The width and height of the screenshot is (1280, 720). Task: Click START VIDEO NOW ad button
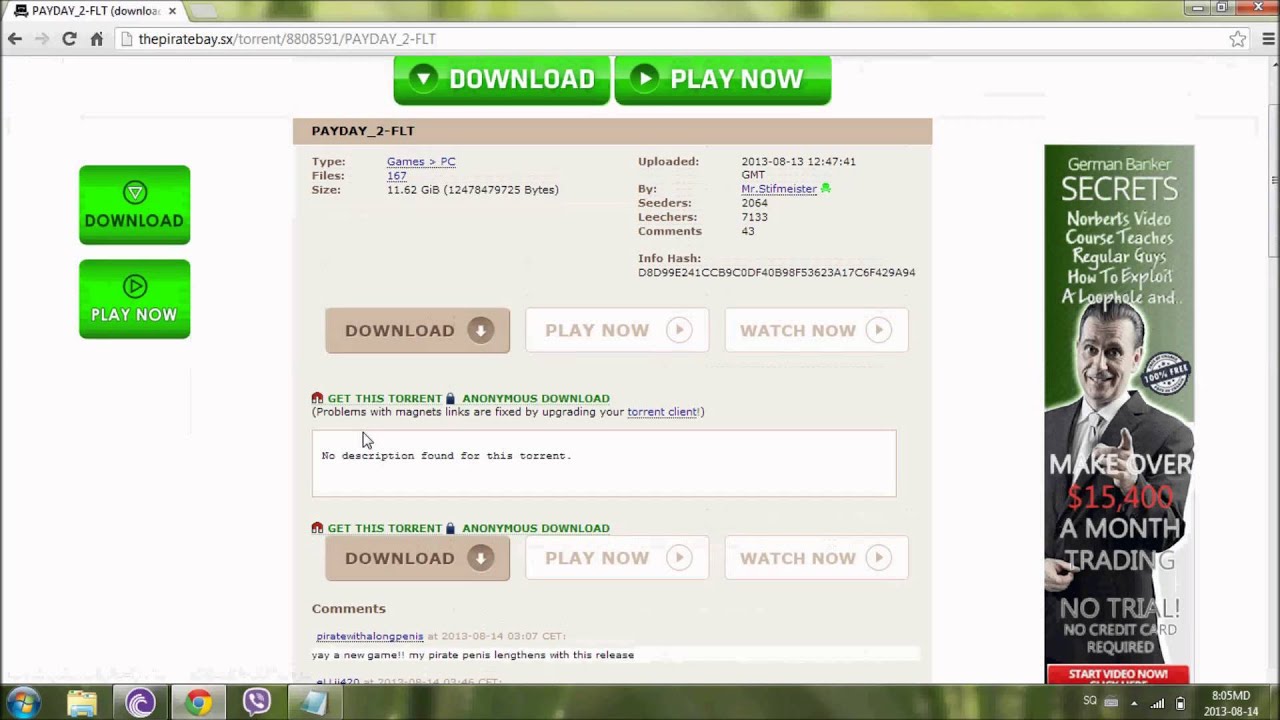pos(1118,675)
